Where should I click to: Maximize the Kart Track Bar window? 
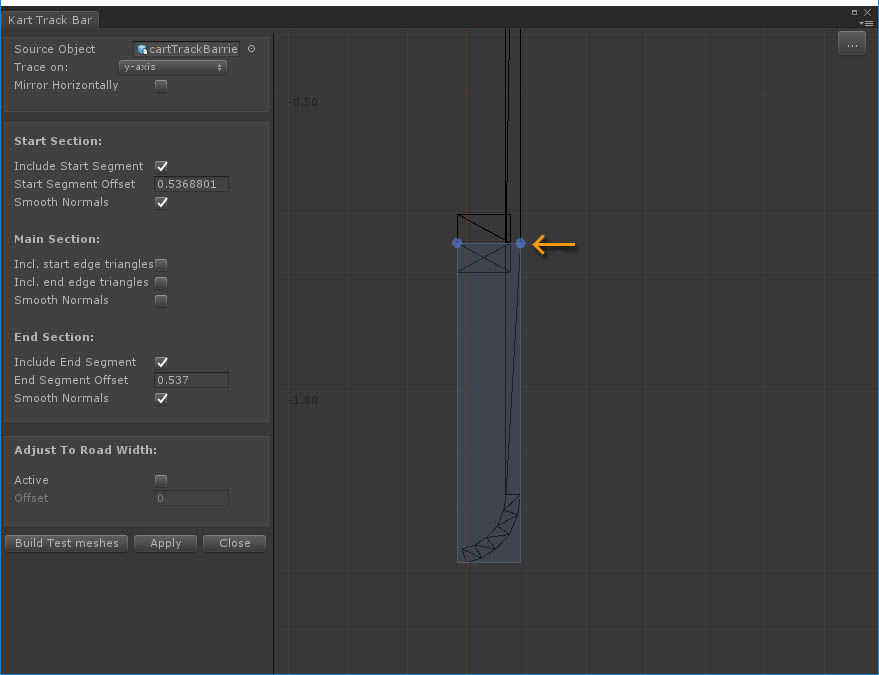point(854,12)
